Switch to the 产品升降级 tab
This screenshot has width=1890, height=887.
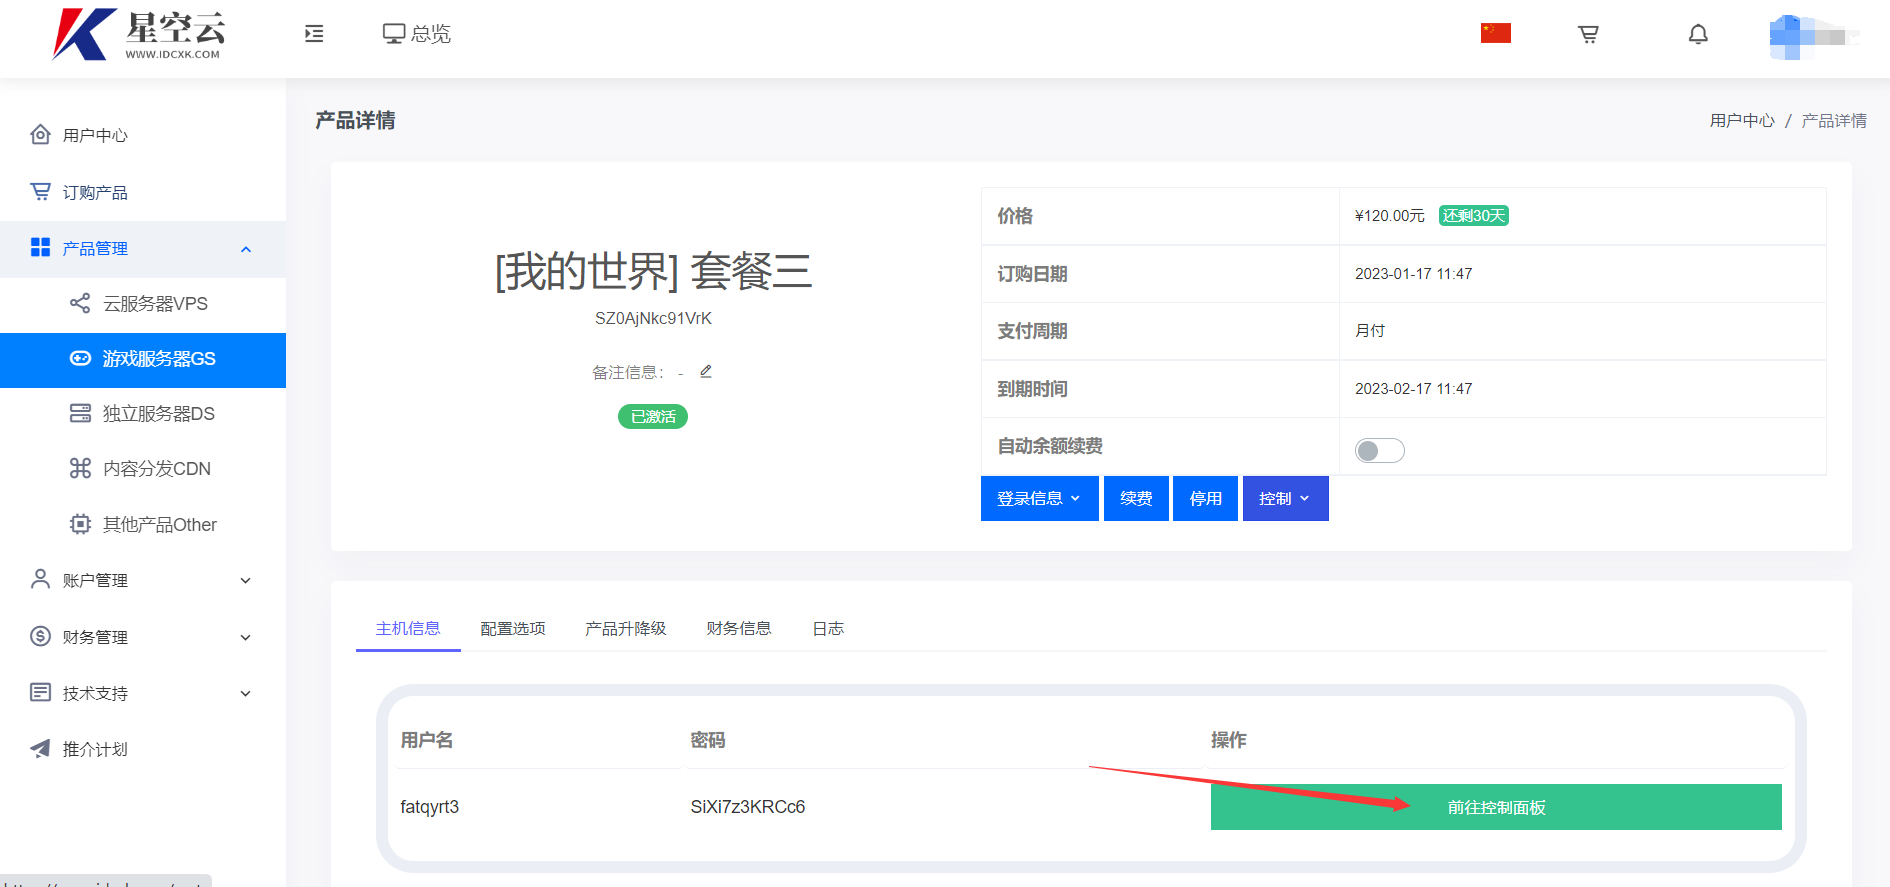[x=626, y=628]
